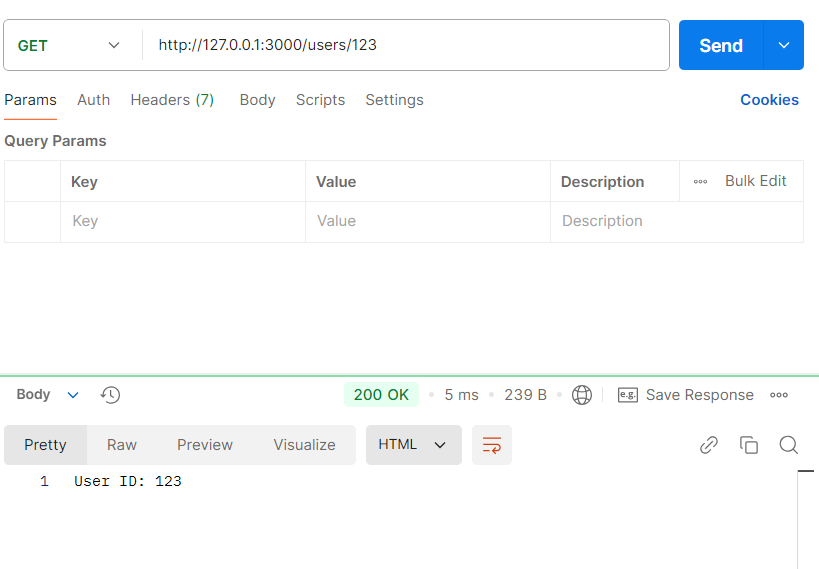Toggle word wrap icon in response
Image resolution: width=819 pixels, height=569 pixels.
[x=492, y=445]
